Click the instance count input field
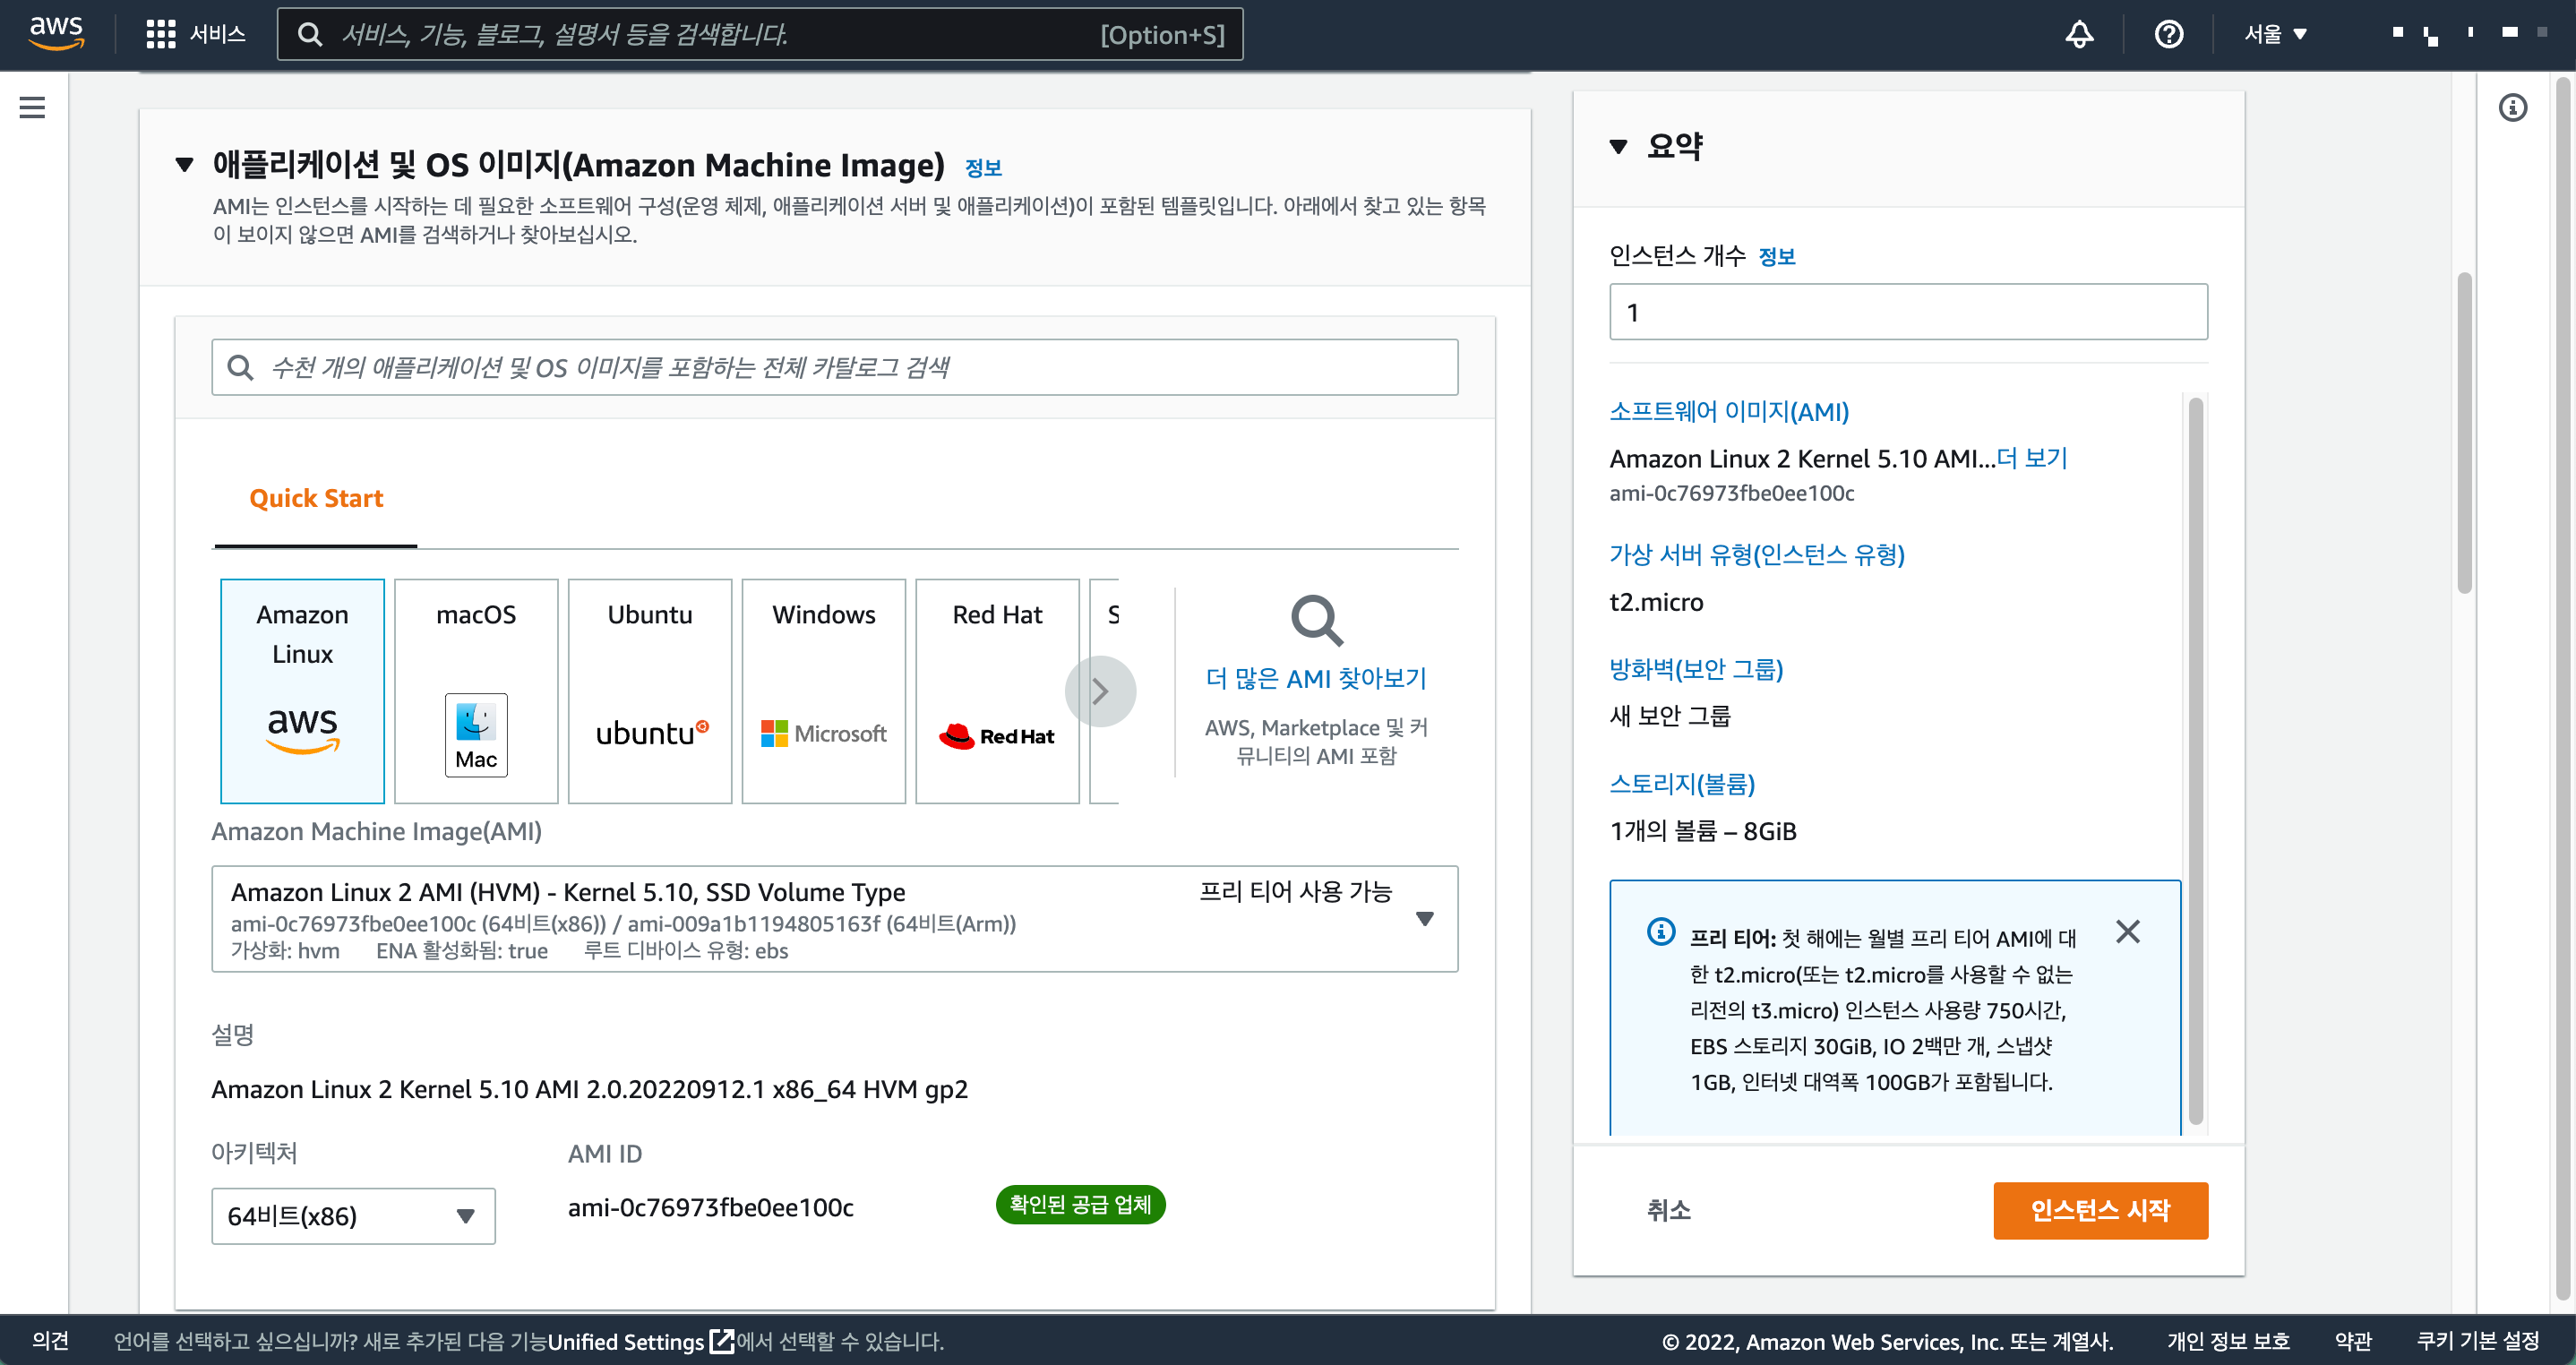2576x1365 pixels. coord(1907,312)
